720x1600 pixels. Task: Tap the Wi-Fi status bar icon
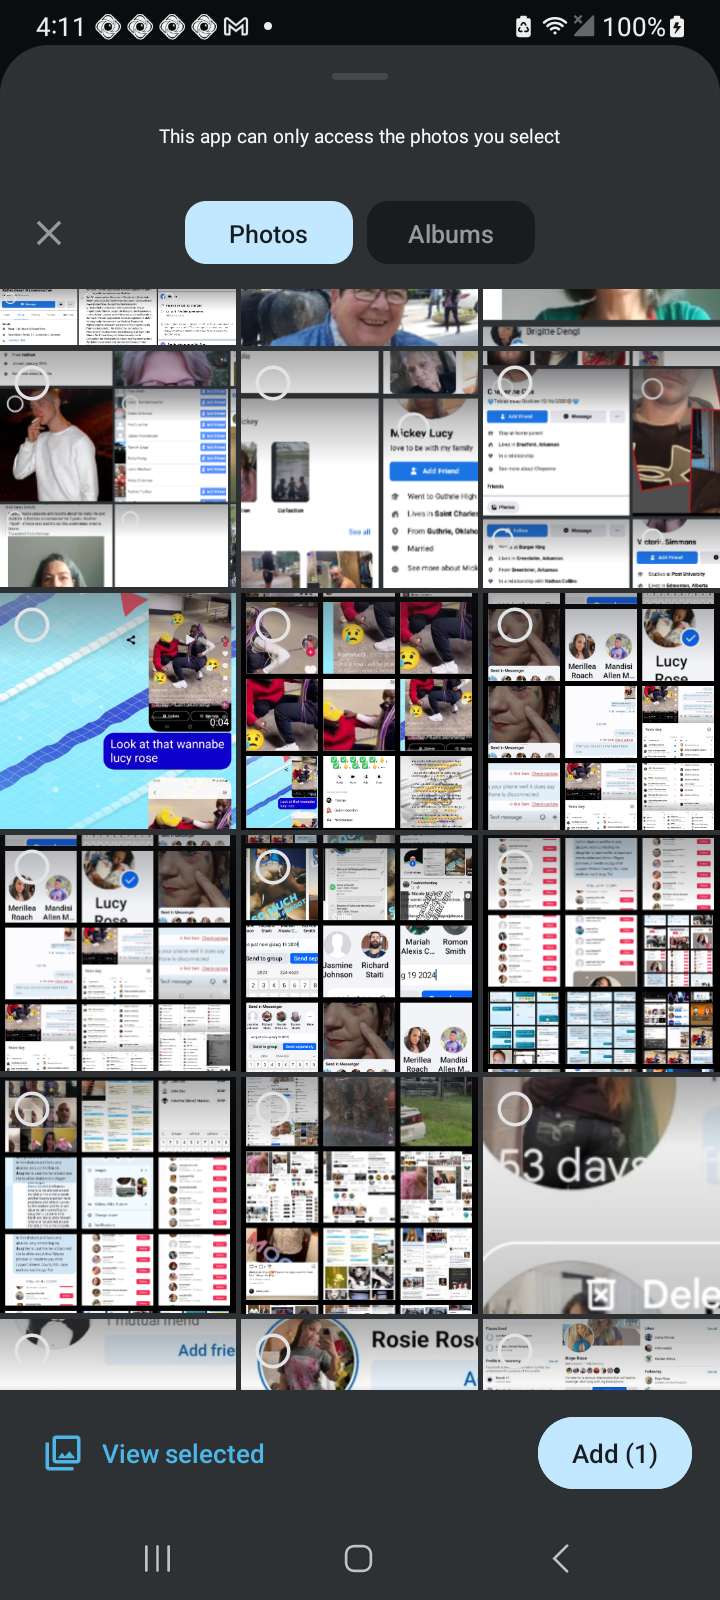click(x=554, y=27)
